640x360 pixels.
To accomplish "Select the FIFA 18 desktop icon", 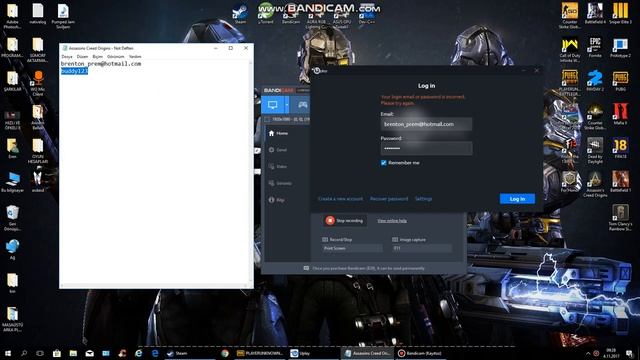I will [620, 148].
